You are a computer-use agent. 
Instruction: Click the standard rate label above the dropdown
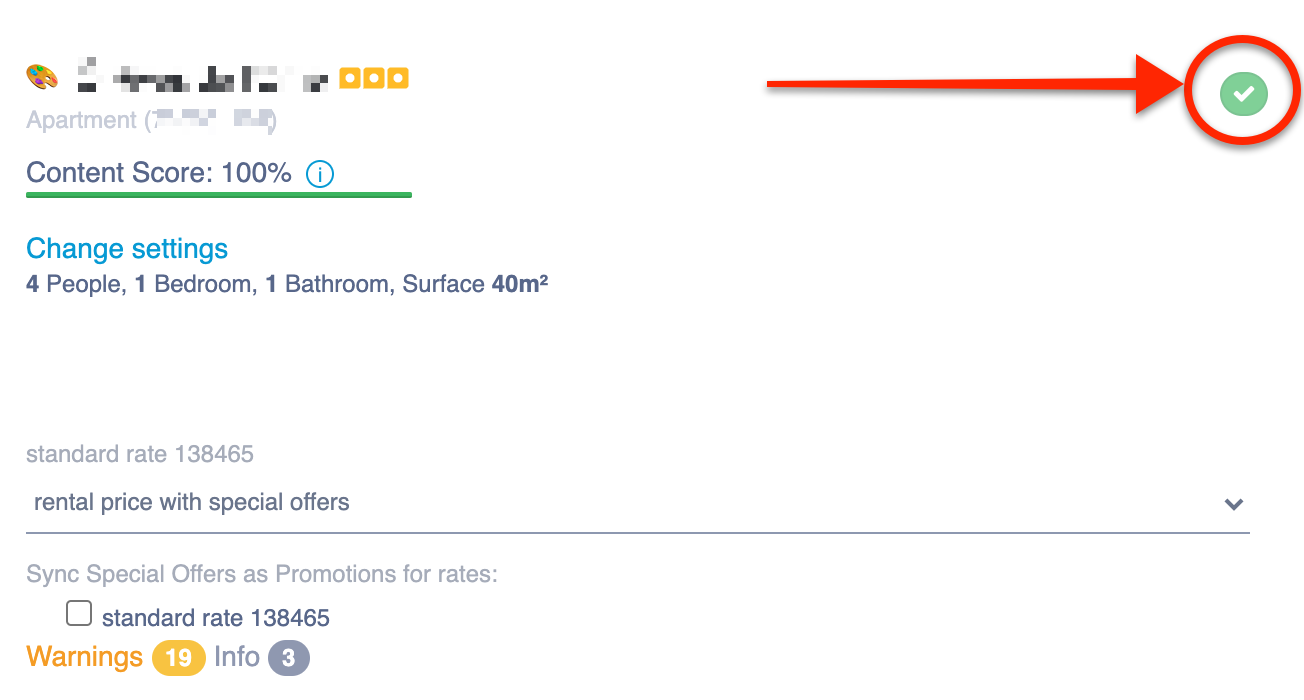pyautogui.click(x=140, y=454)
